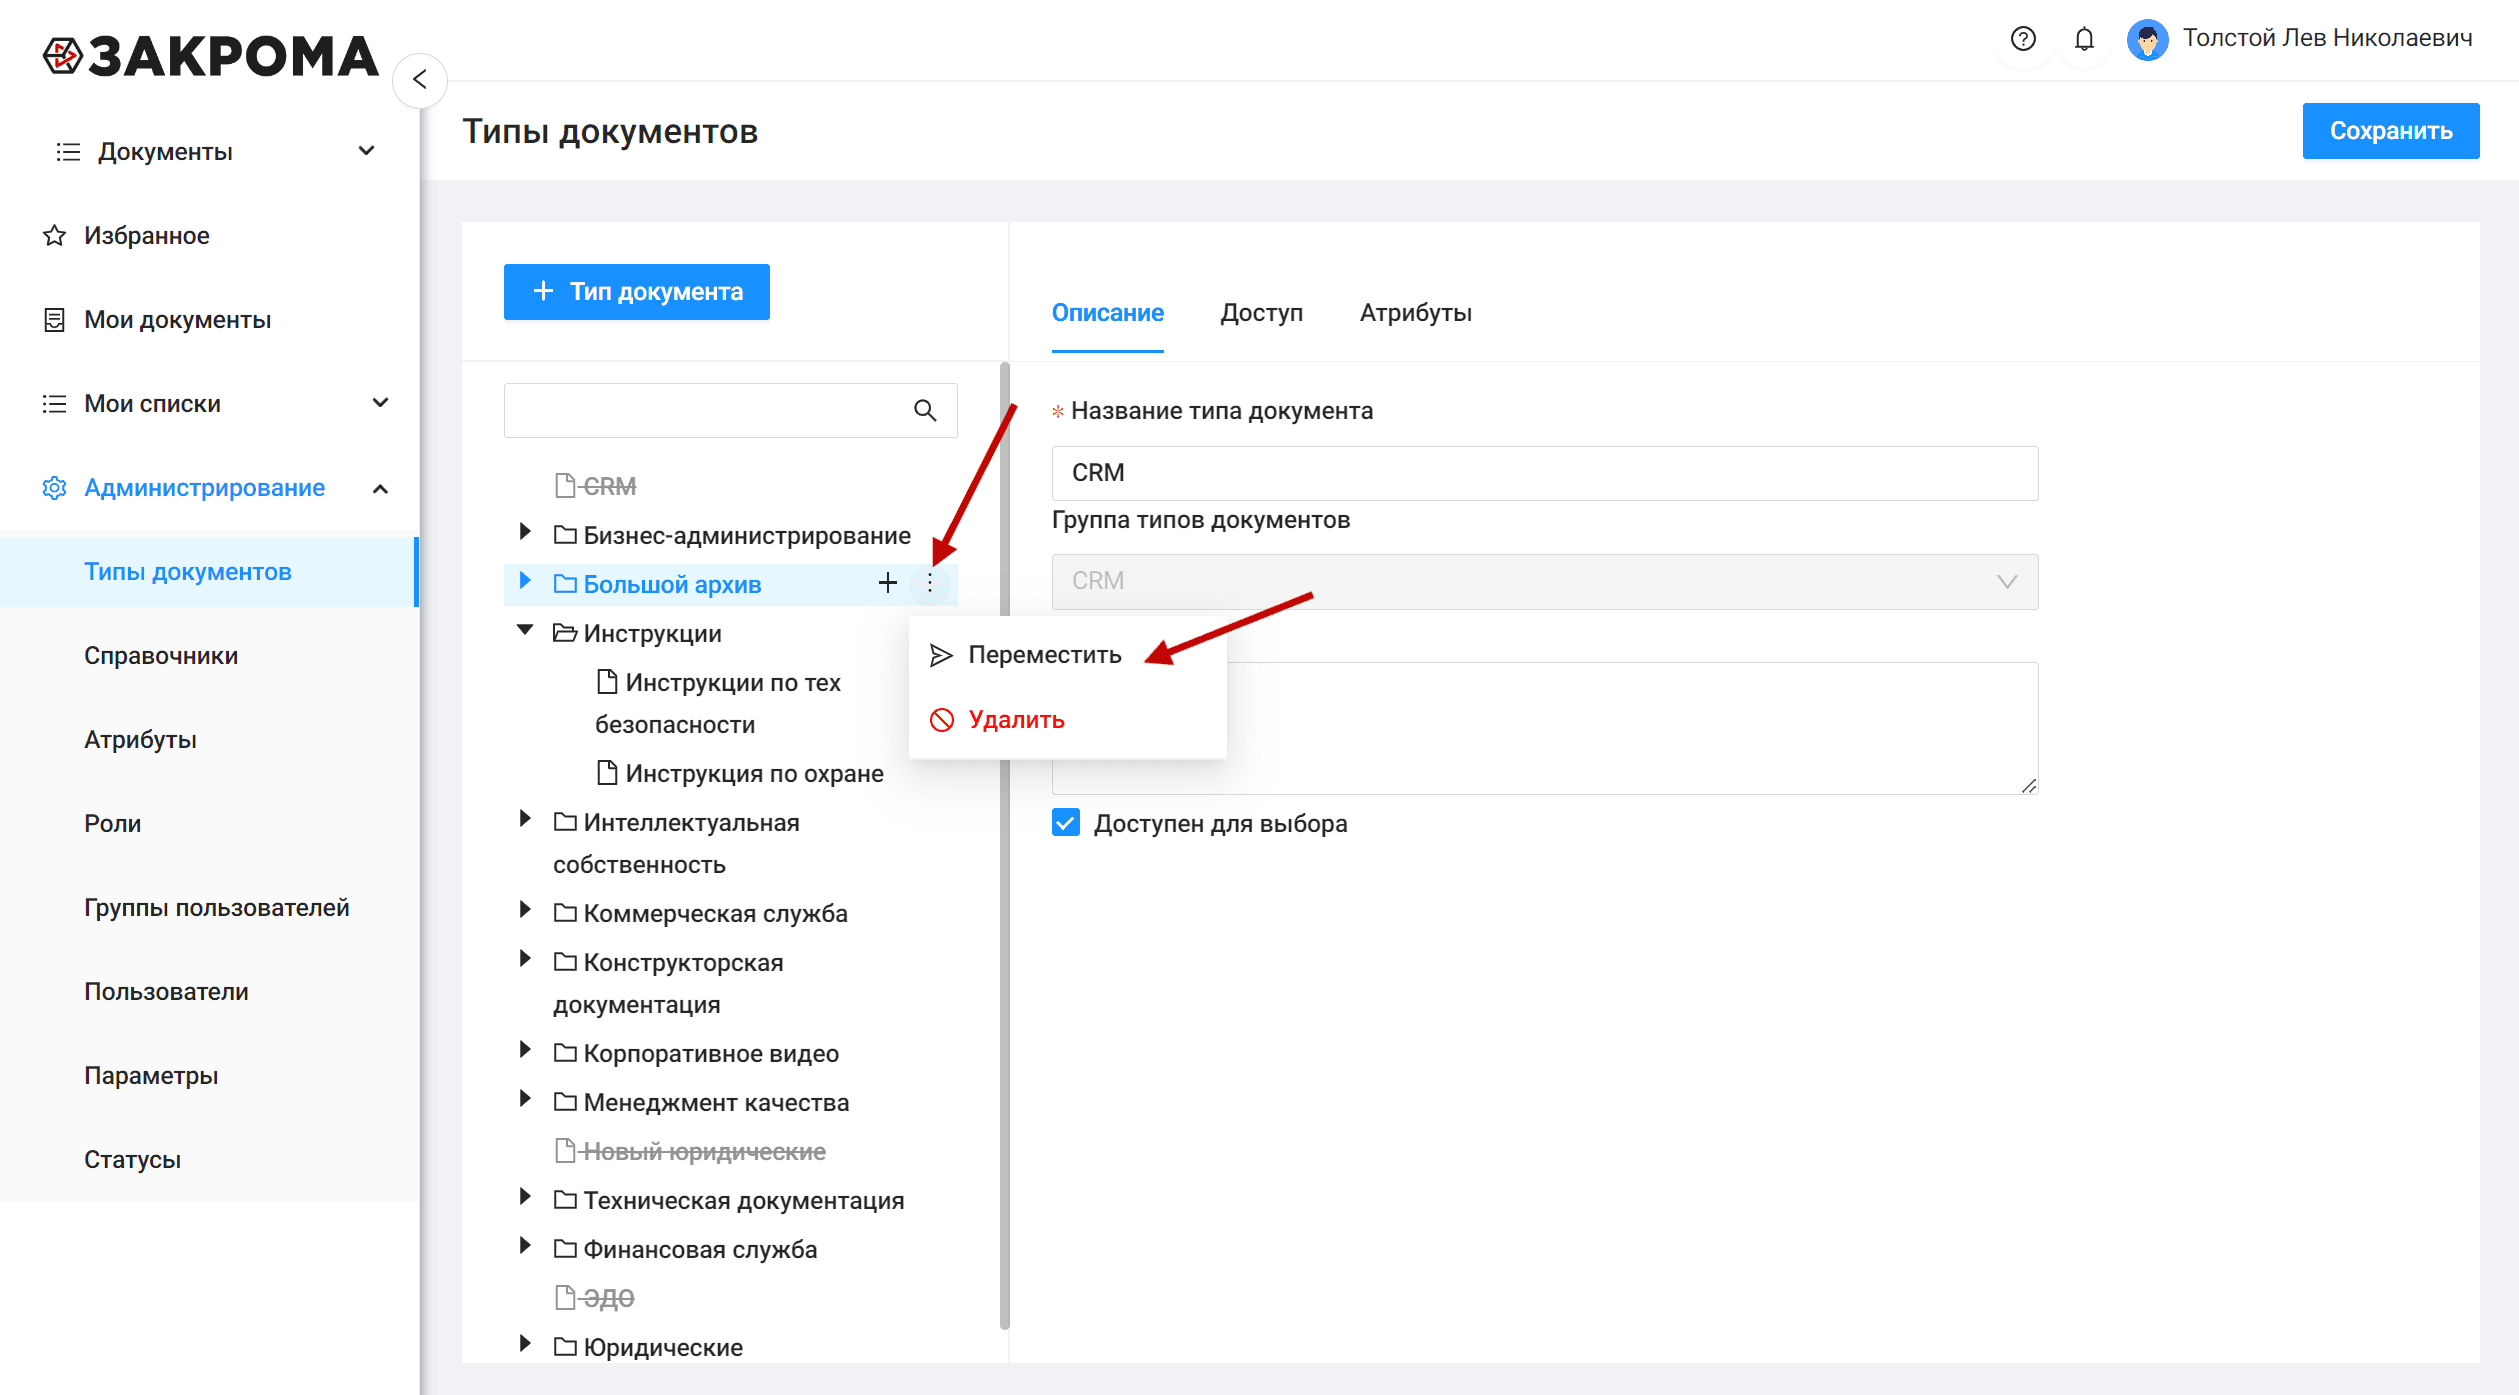Viewport: 2519px width, 1395px height.
Task: Open three-dots menu on Большой архив
Action: tap(930, 583)
